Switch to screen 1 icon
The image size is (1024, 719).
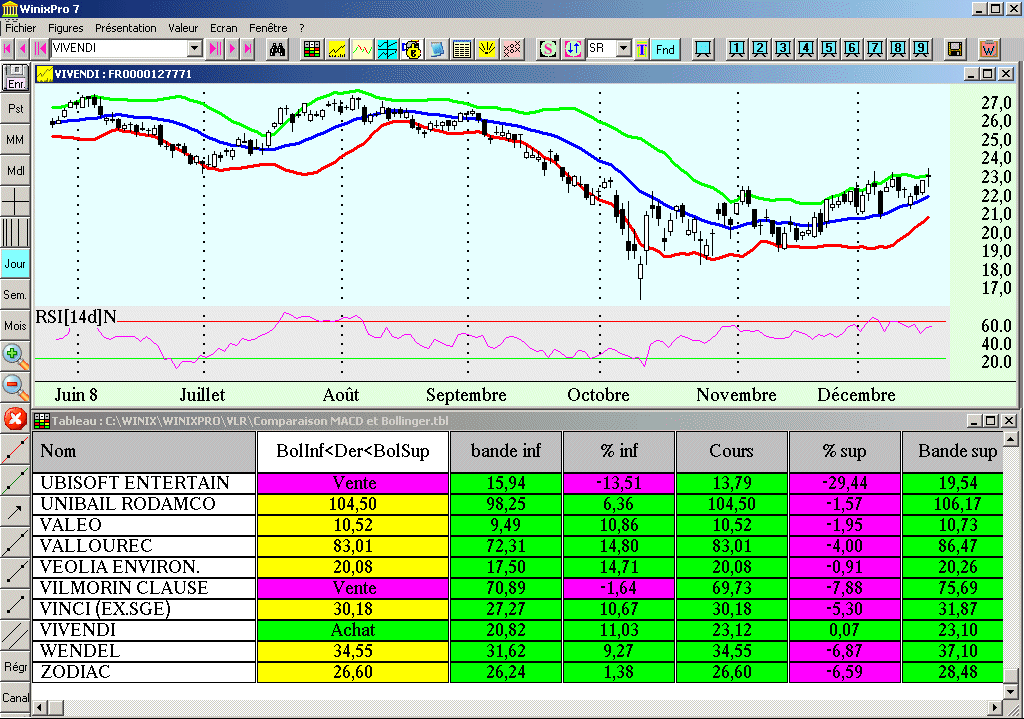tap(737, 49)
